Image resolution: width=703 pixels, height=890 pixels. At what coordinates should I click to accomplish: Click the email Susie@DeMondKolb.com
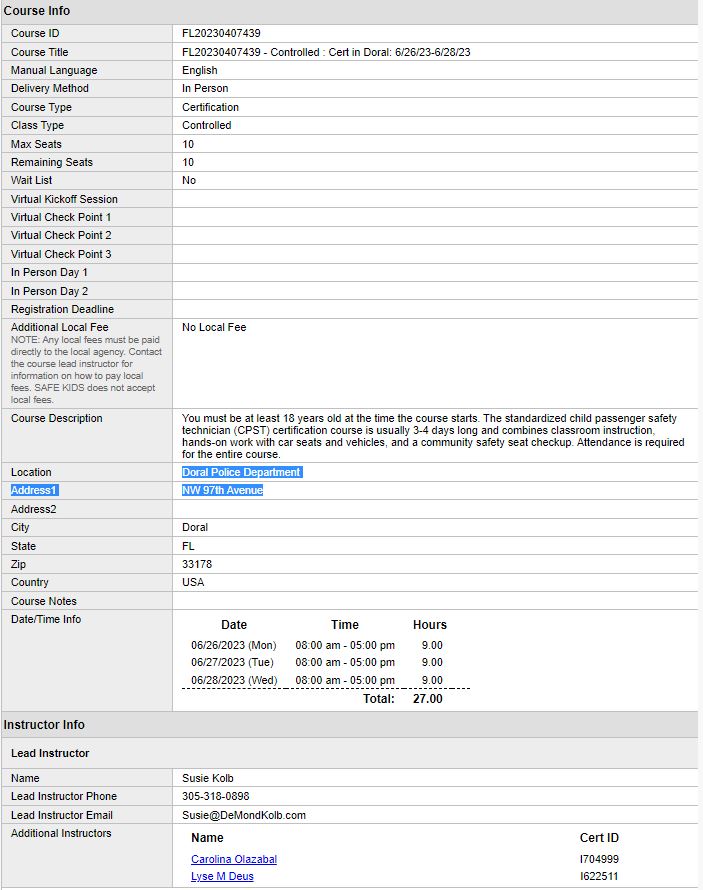244,815
